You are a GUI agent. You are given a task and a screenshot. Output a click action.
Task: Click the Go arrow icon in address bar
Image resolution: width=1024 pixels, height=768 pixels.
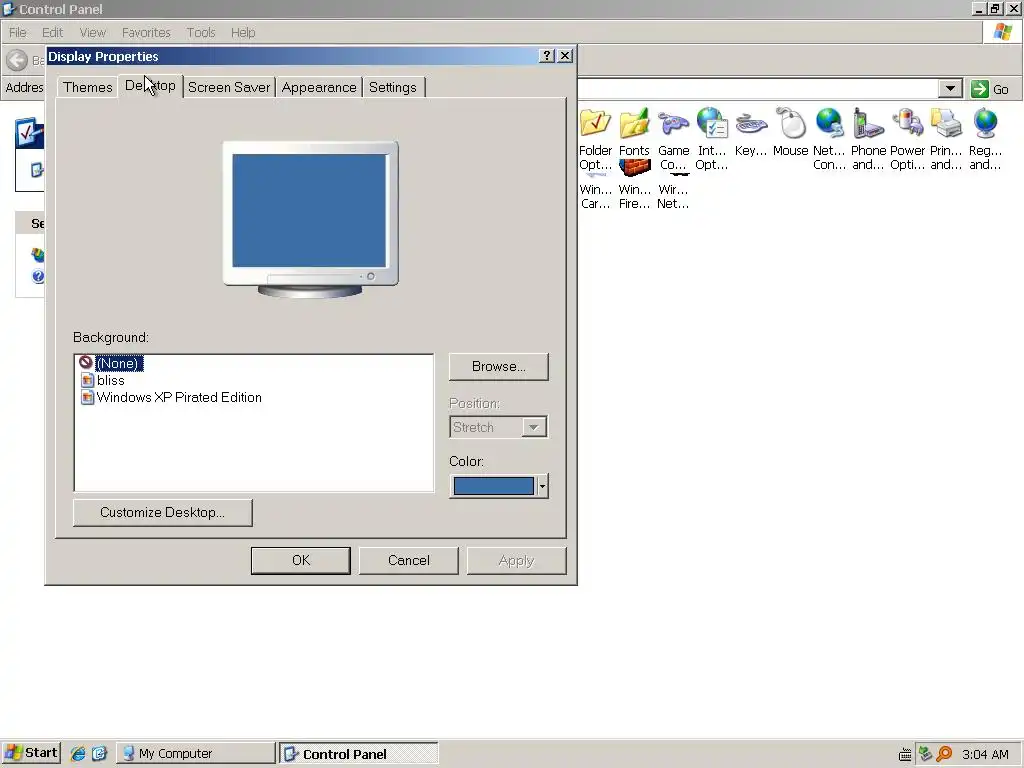(980, 89)
